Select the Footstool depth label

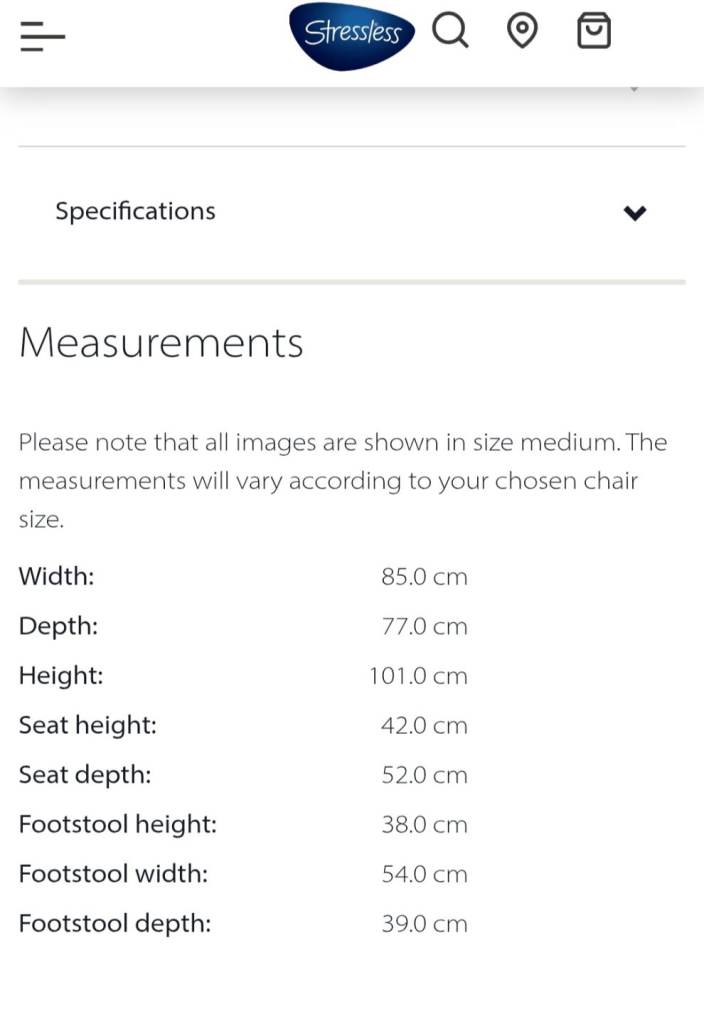point(114,923)
